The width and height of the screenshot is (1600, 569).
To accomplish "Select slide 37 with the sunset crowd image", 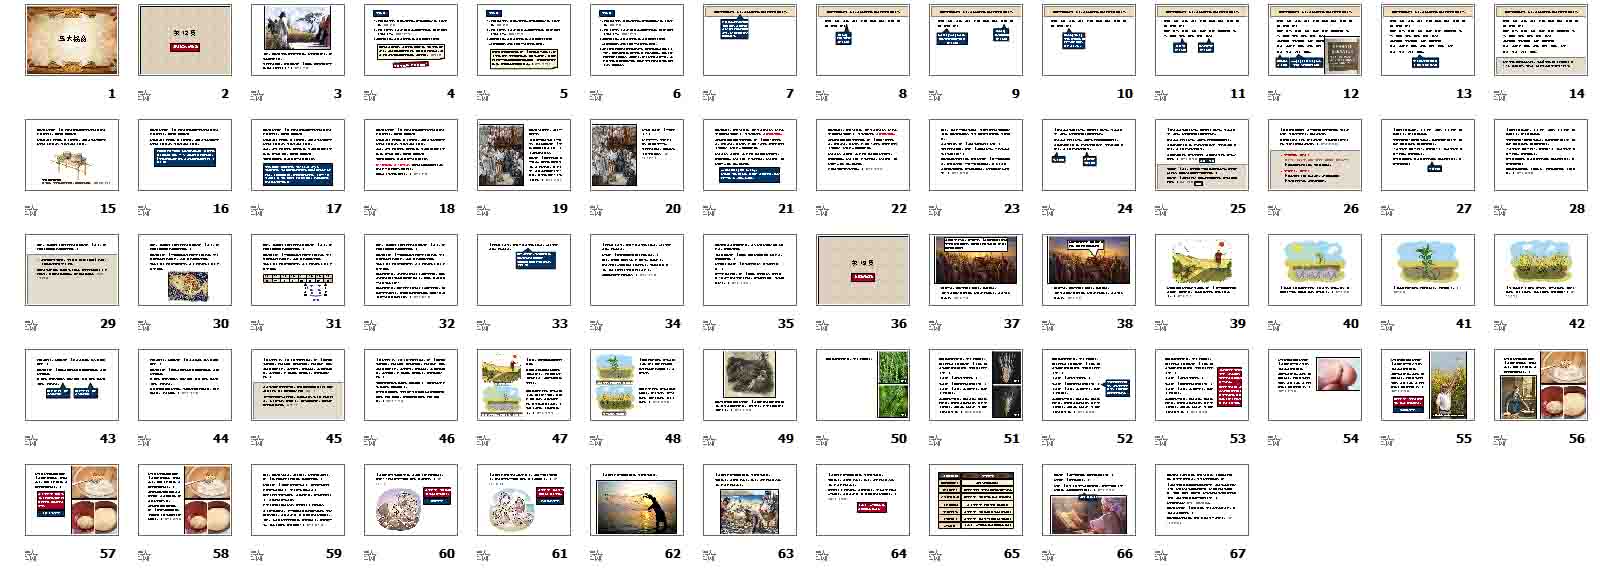I will coord(975,270).
